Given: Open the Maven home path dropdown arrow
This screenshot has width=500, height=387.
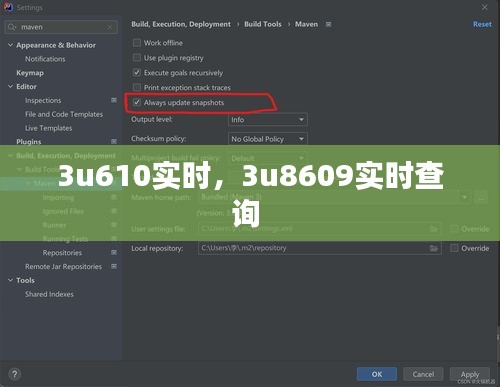Looking at the screenshot, I should click(x=464, y=197).
